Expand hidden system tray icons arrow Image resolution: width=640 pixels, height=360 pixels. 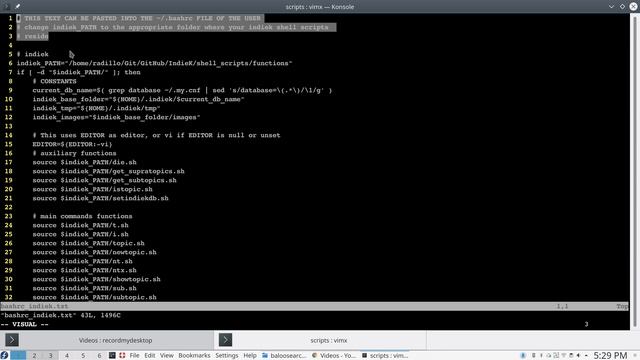coord(586,356)
